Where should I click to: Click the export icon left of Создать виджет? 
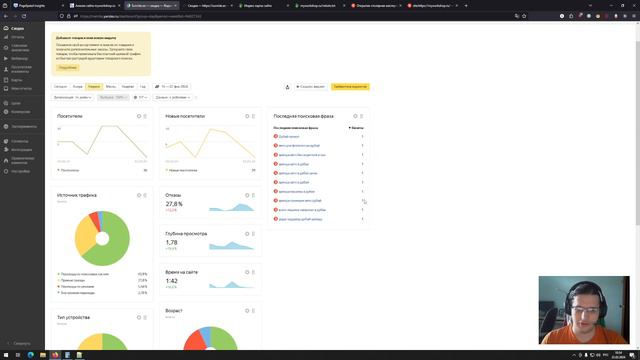(287, 87)
